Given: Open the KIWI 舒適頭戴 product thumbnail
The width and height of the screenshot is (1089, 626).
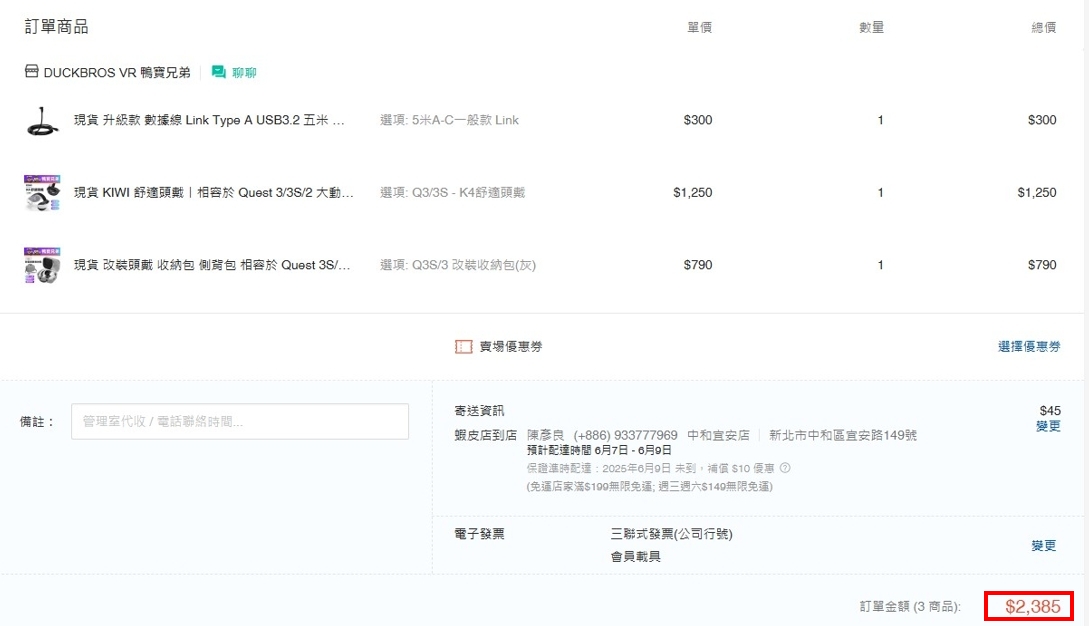Looking at the screenshot, I should coord(43,193).
